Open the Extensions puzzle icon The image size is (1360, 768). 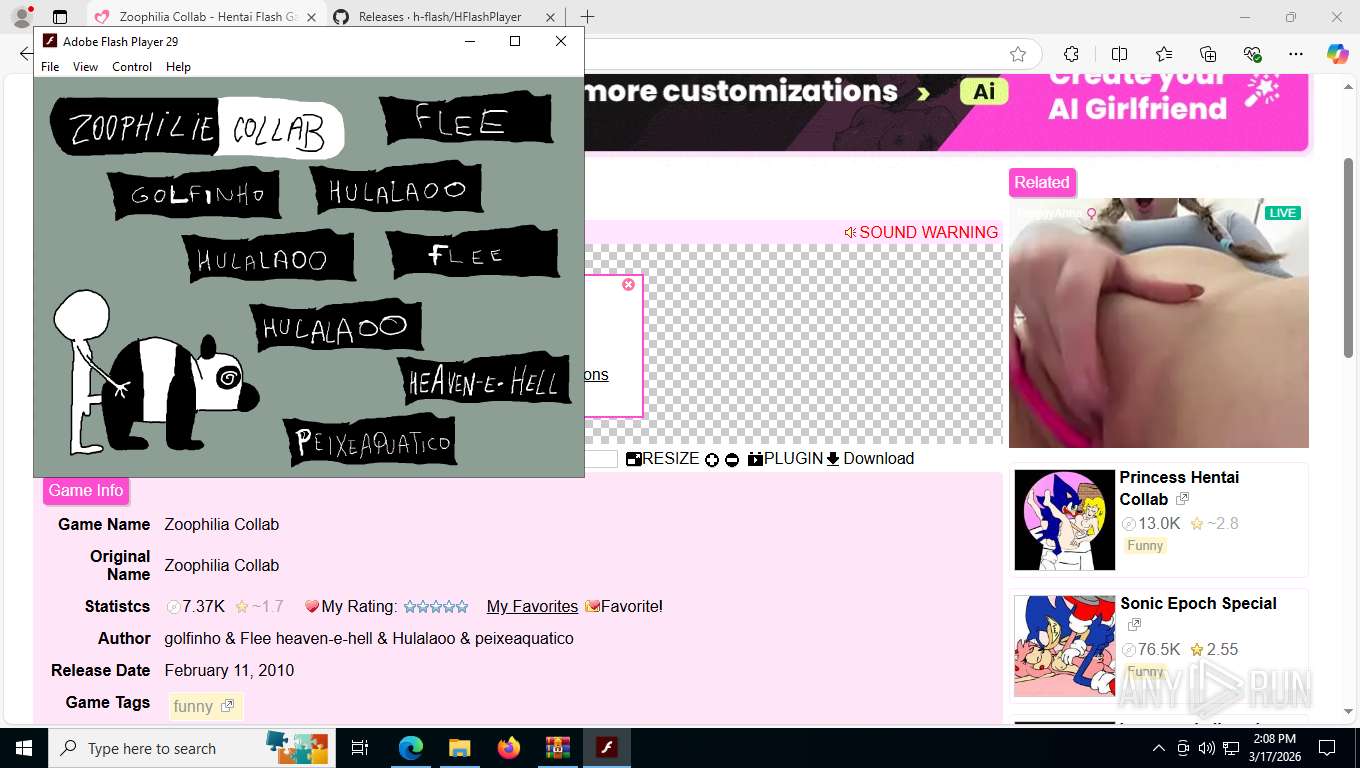(1071, 54)
